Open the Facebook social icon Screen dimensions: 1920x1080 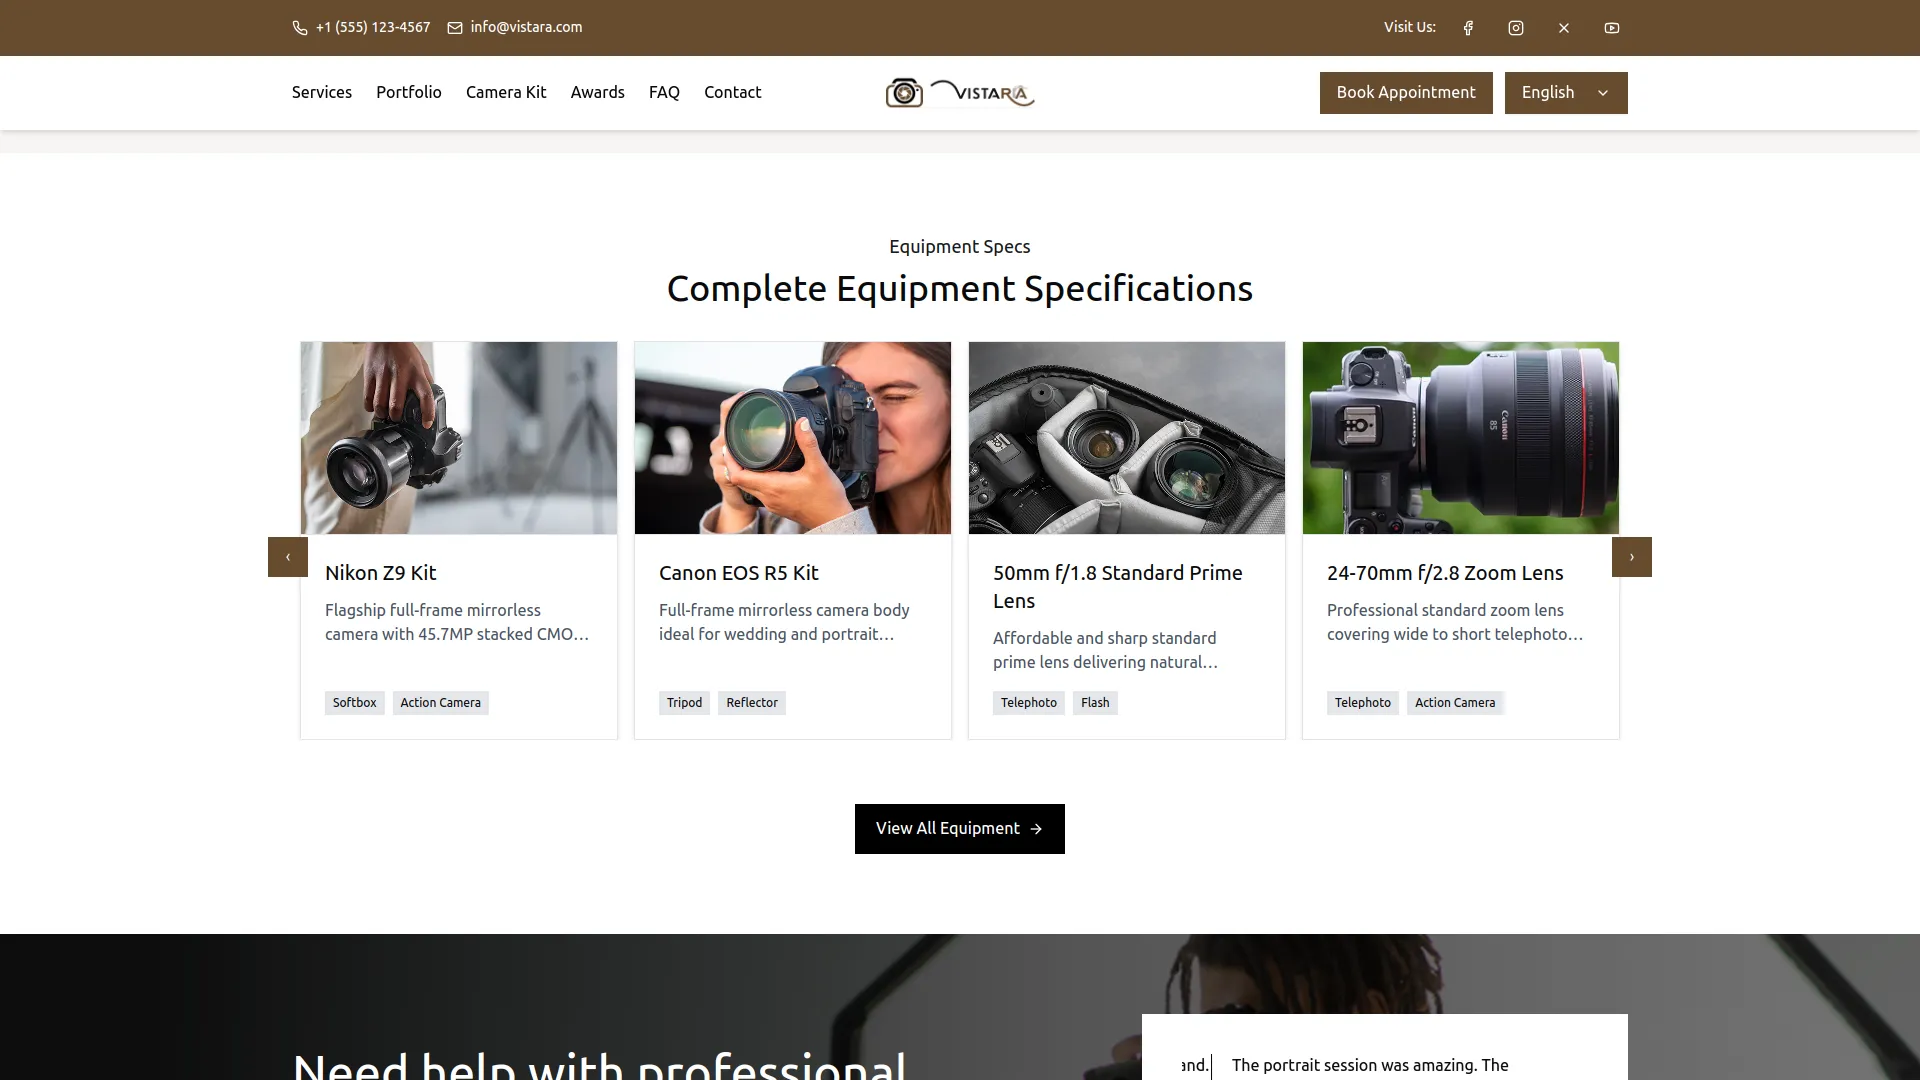tap(1468, 28)
